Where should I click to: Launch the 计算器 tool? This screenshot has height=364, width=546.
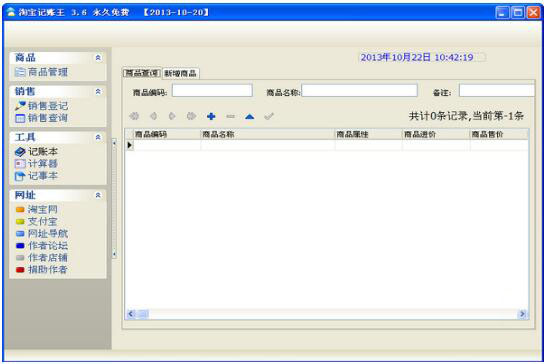point(36,163)
